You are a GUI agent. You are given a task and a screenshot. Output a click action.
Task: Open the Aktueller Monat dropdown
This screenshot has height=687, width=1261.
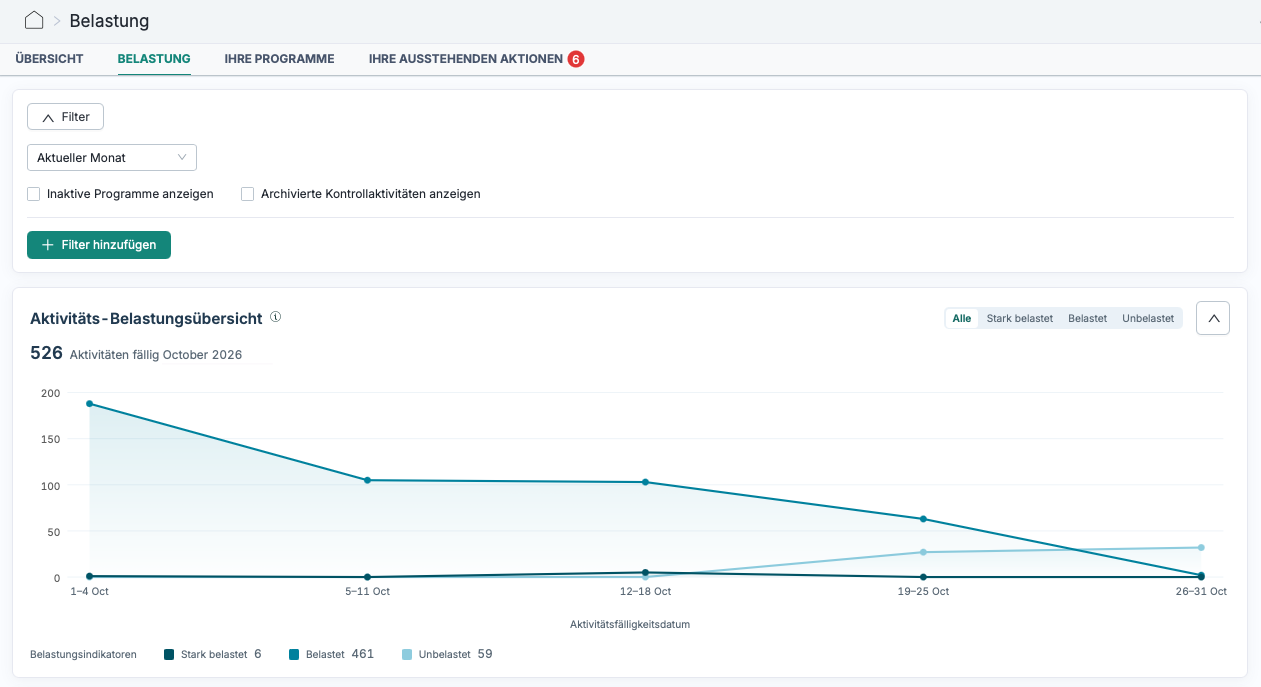[112, 158]
